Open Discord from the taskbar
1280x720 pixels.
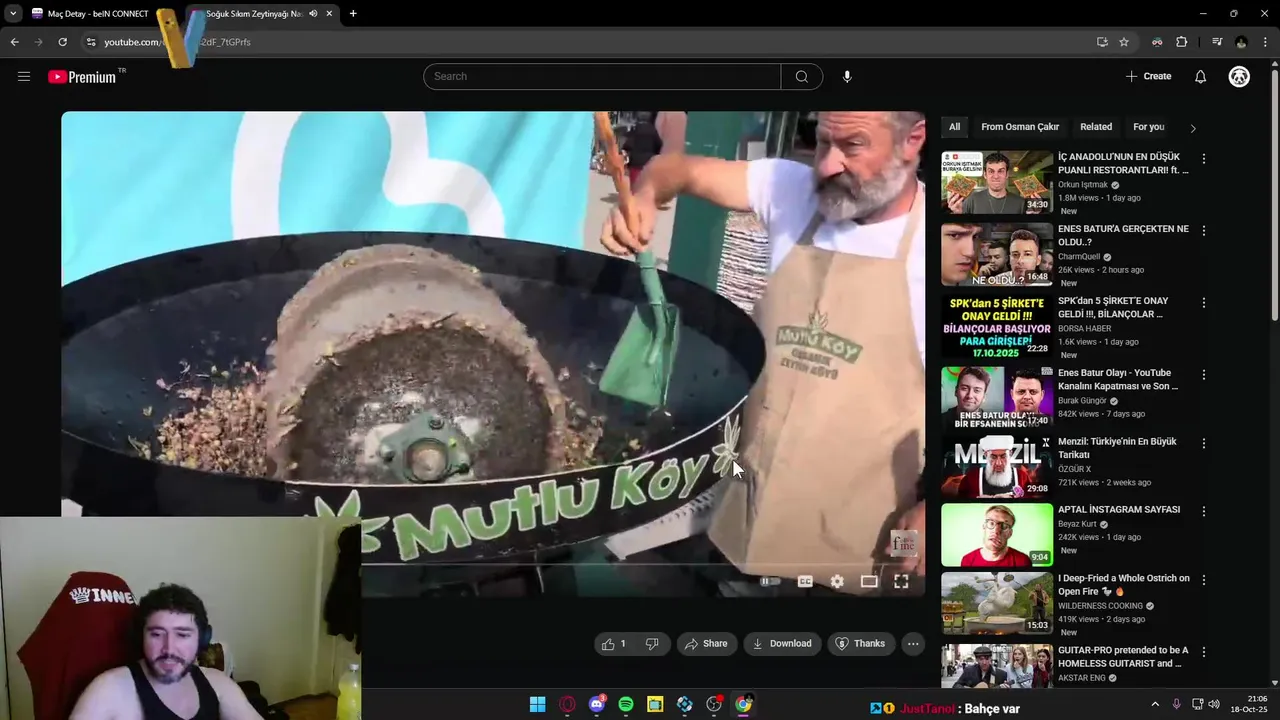pyautogui.click(x=597, y=704)
